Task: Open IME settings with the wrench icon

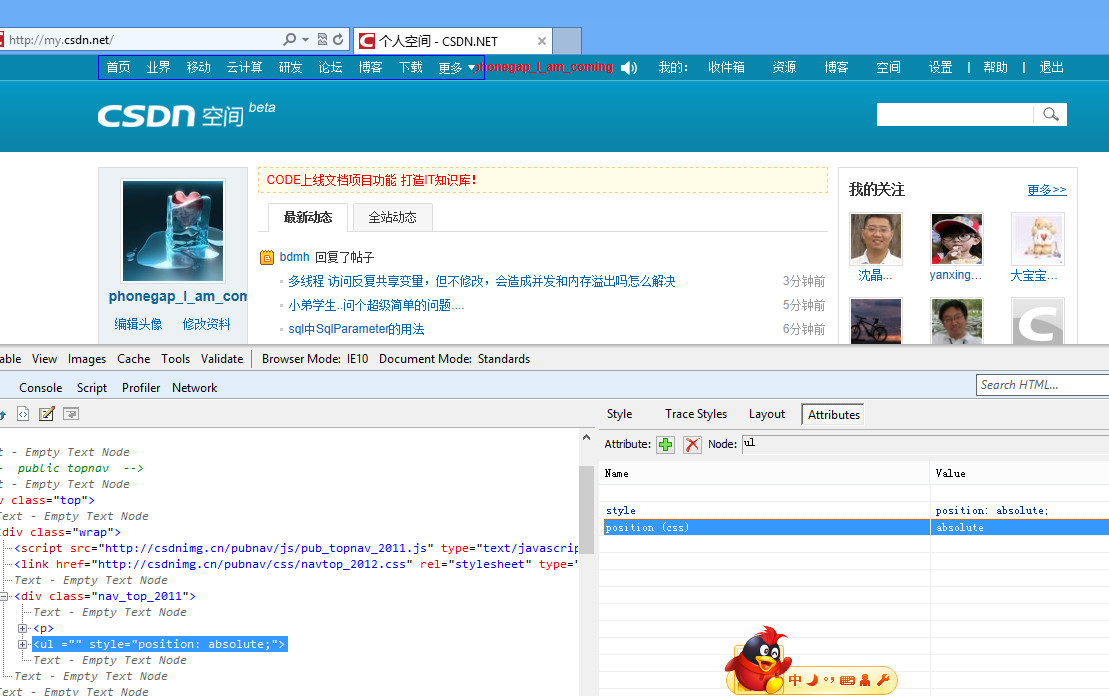Action: (883, 680)
